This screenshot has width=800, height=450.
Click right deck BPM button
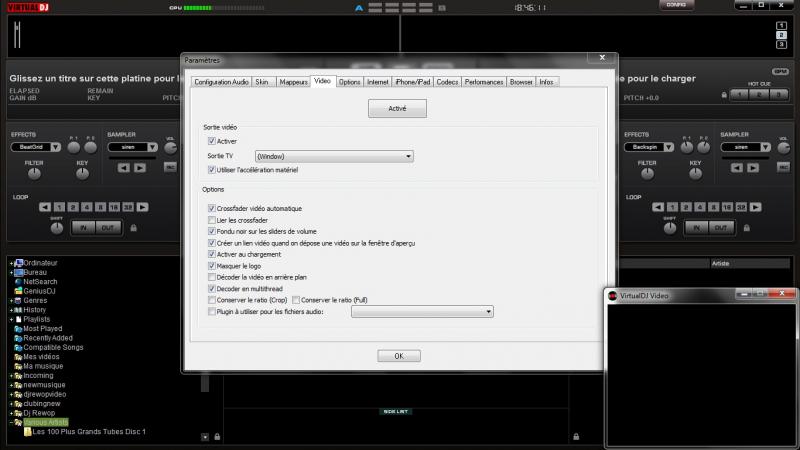click(780, 71)
